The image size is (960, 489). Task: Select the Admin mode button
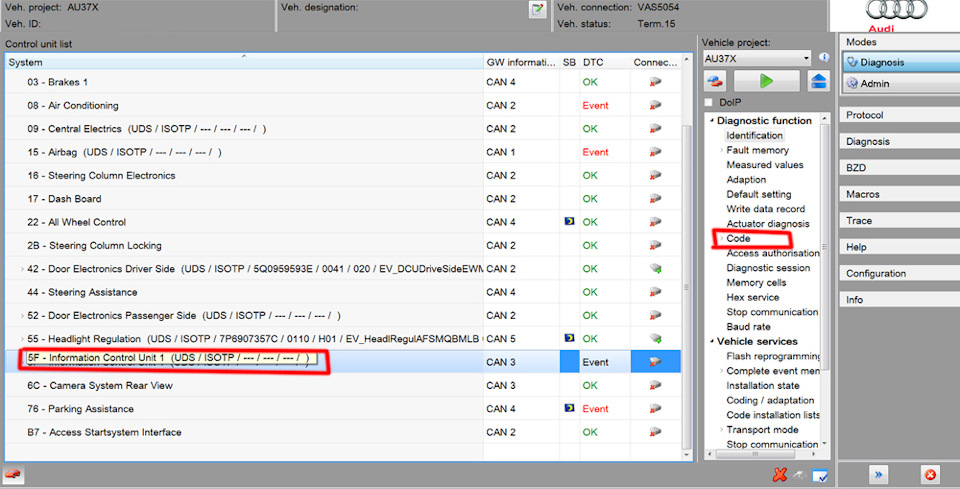901,84
